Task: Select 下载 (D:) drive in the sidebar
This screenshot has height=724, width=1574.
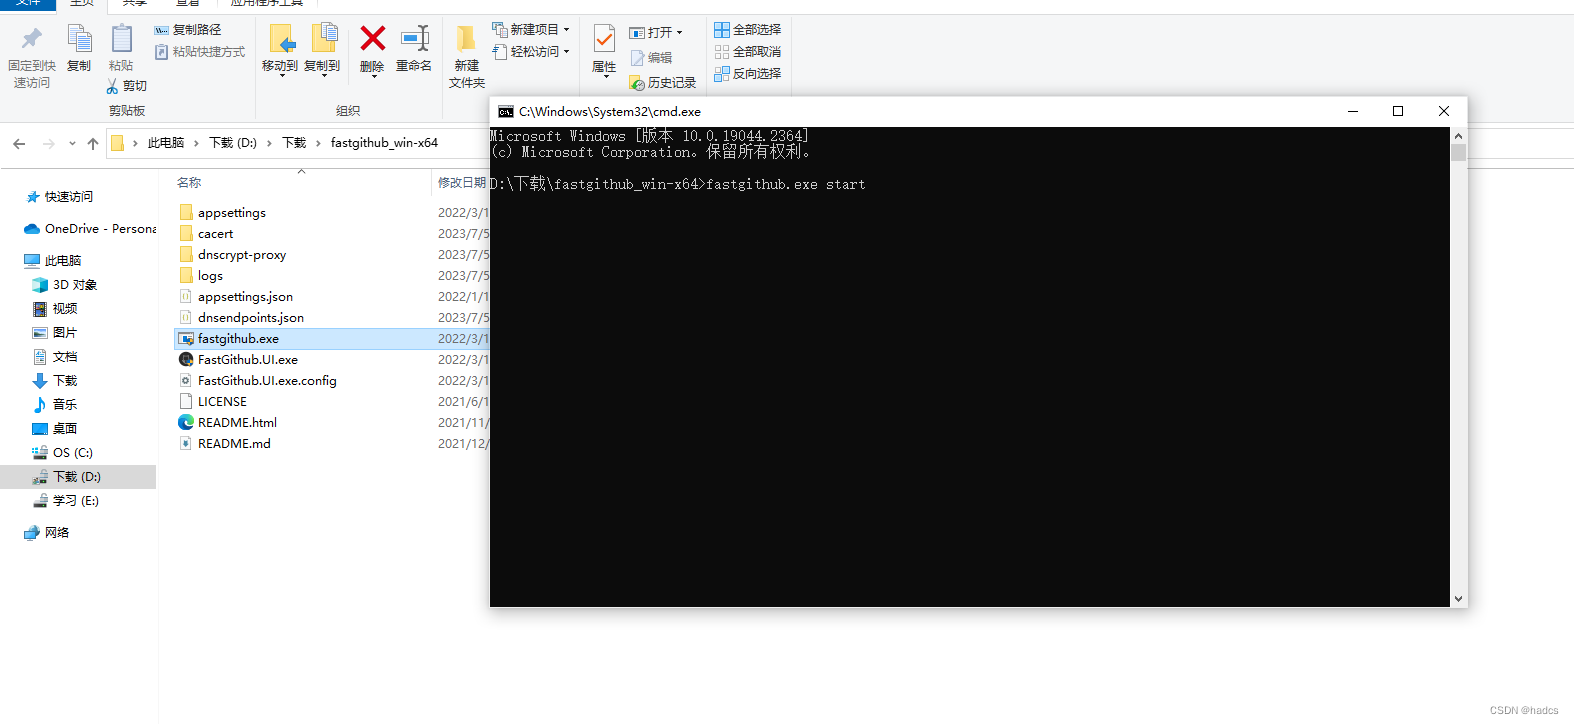Action: click(77, 477)
